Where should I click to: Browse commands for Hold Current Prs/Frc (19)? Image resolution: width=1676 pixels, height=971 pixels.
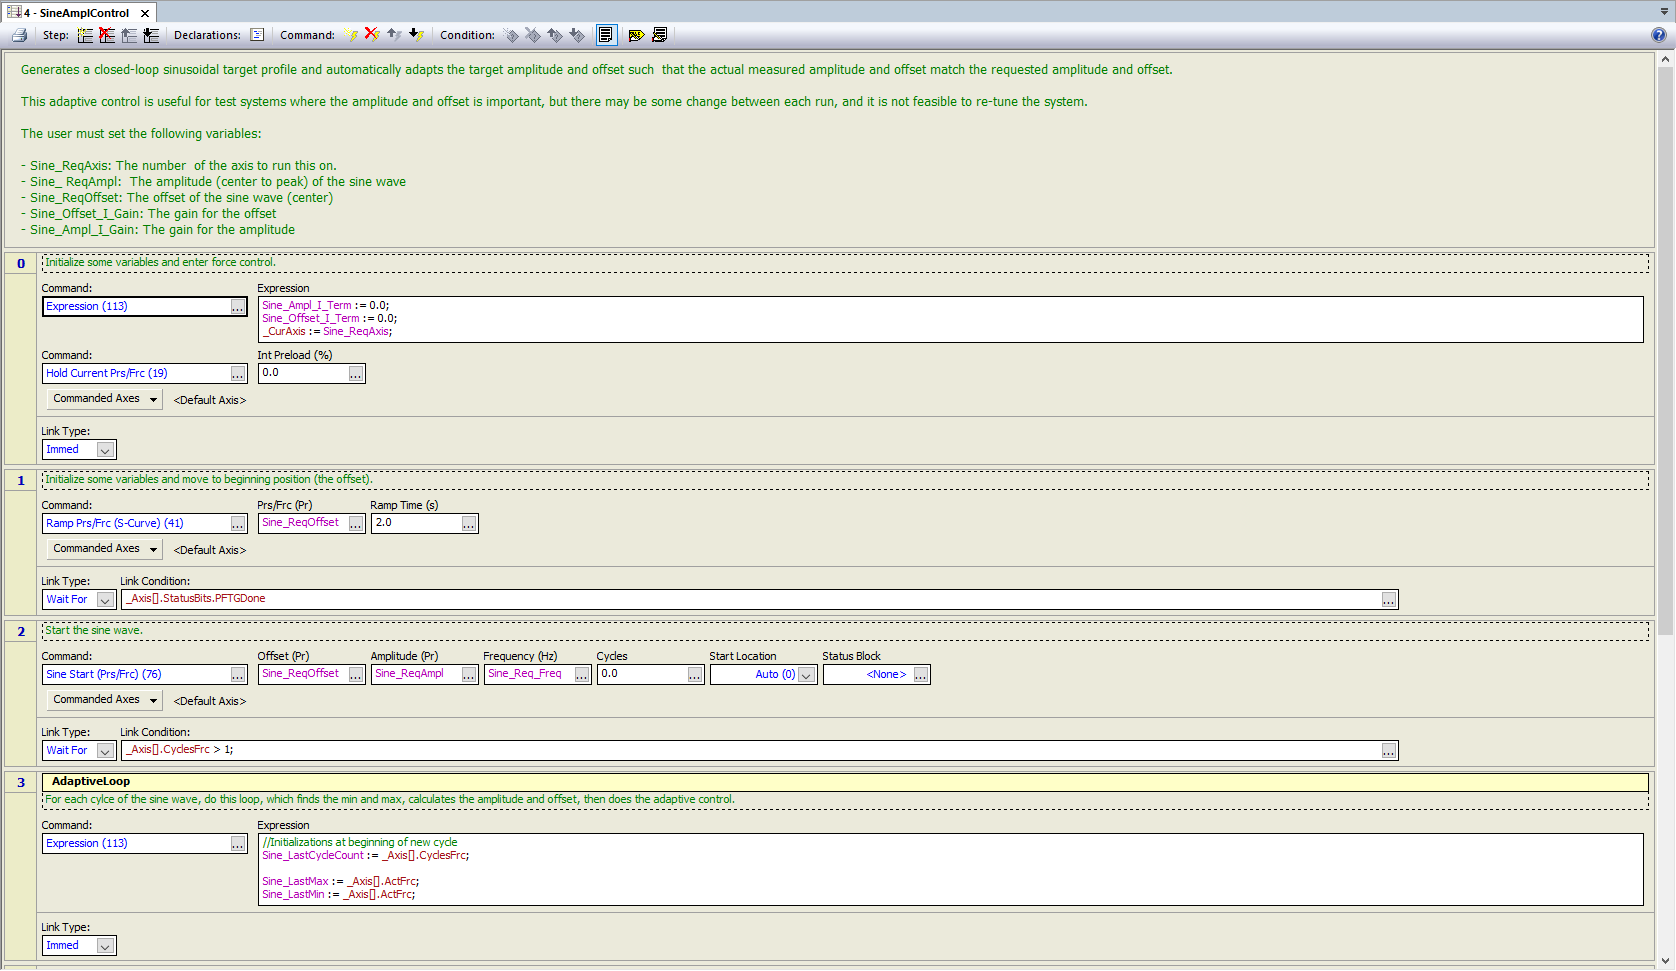238,374
